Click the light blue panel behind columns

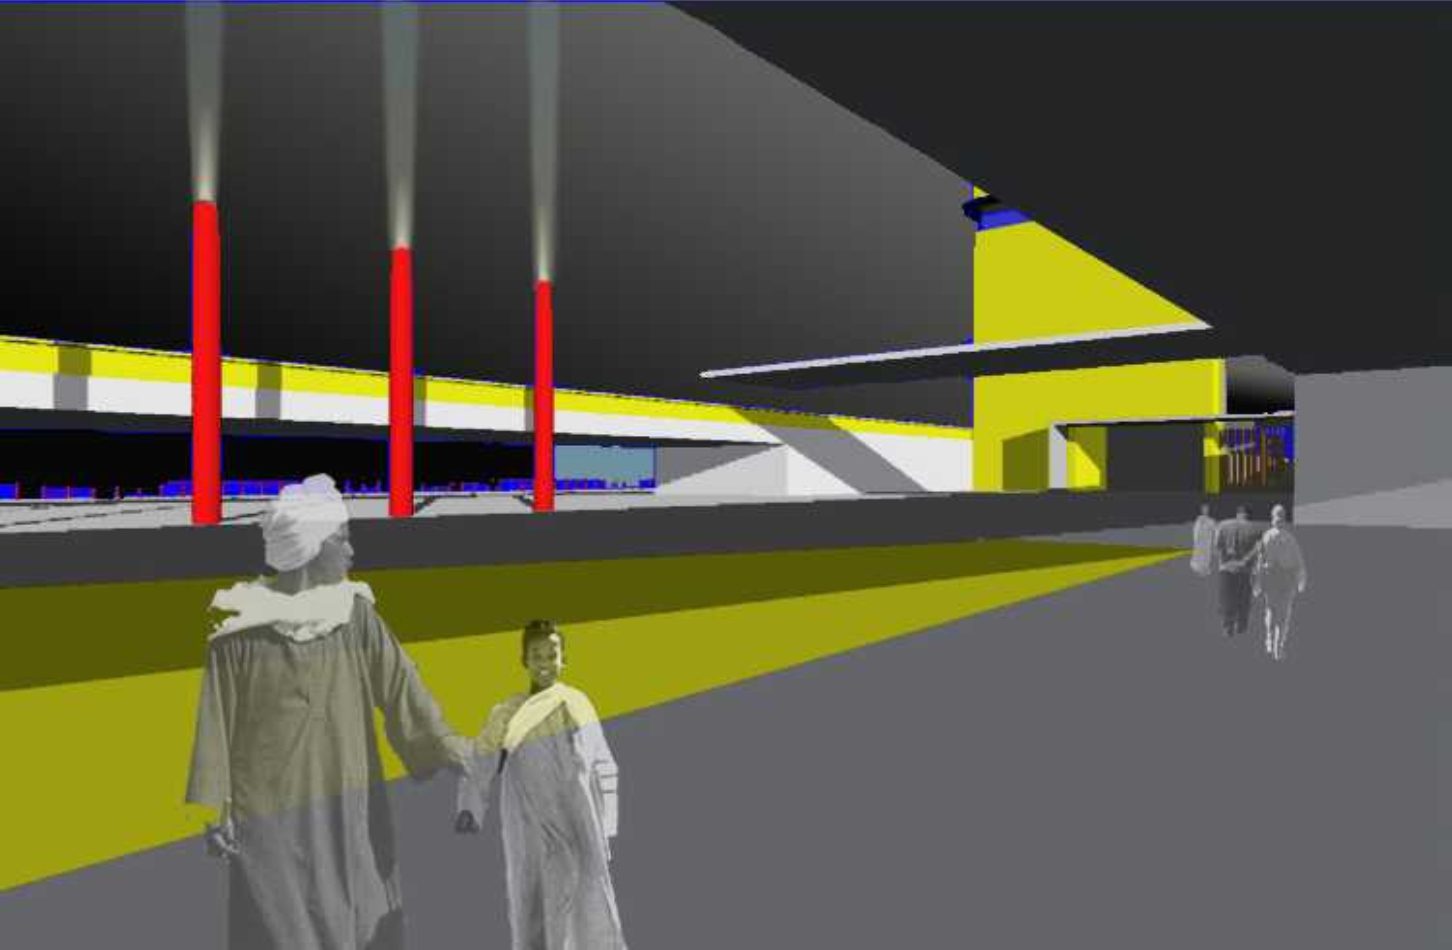pyautogui.click(x=604, y=463)
